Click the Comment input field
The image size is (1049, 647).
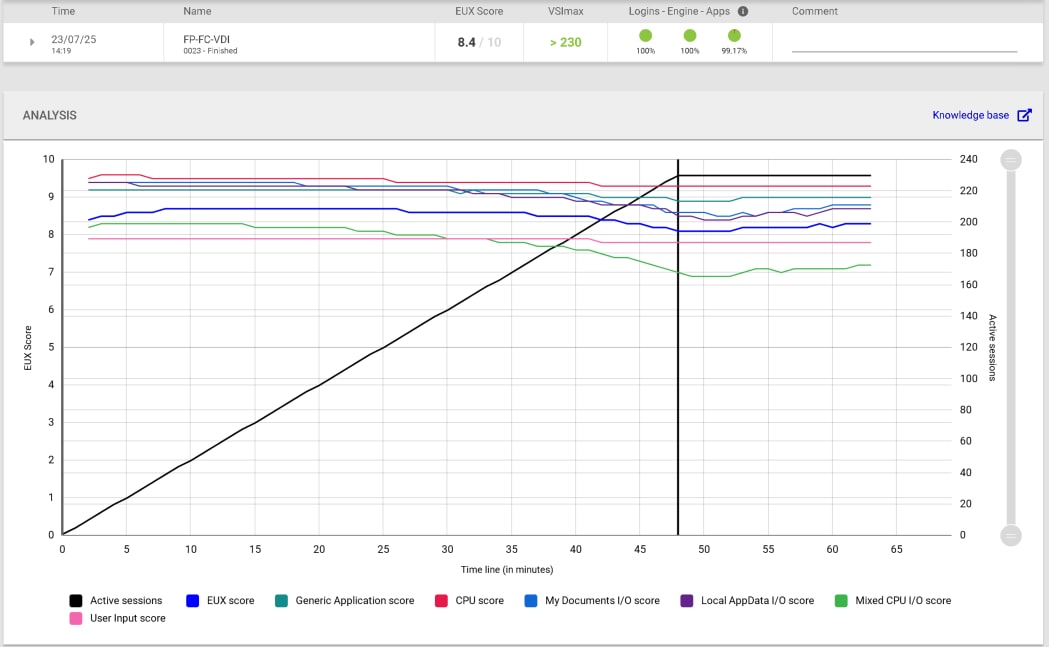point(904,43)
